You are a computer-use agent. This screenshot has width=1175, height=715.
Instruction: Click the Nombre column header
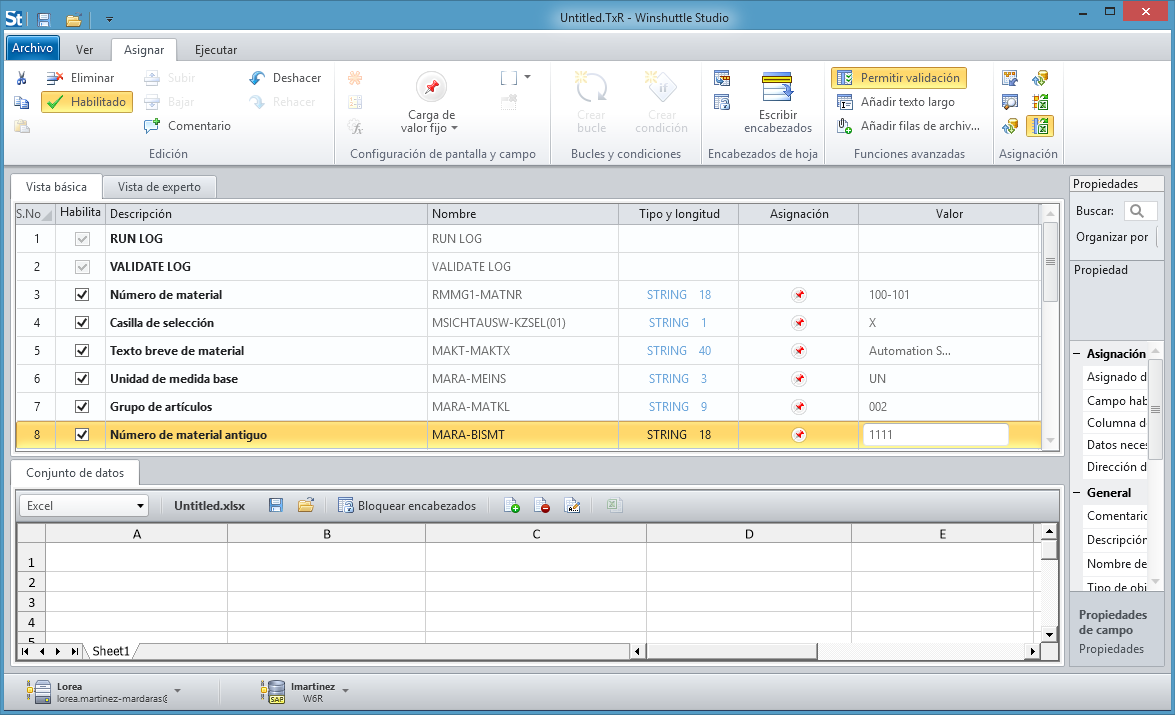pyautogui.click(x=522, y=214)
